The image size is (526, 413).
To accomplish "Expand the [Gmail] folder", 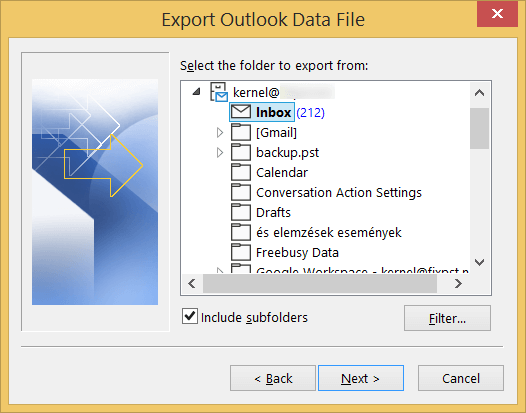I will [220, 133].
